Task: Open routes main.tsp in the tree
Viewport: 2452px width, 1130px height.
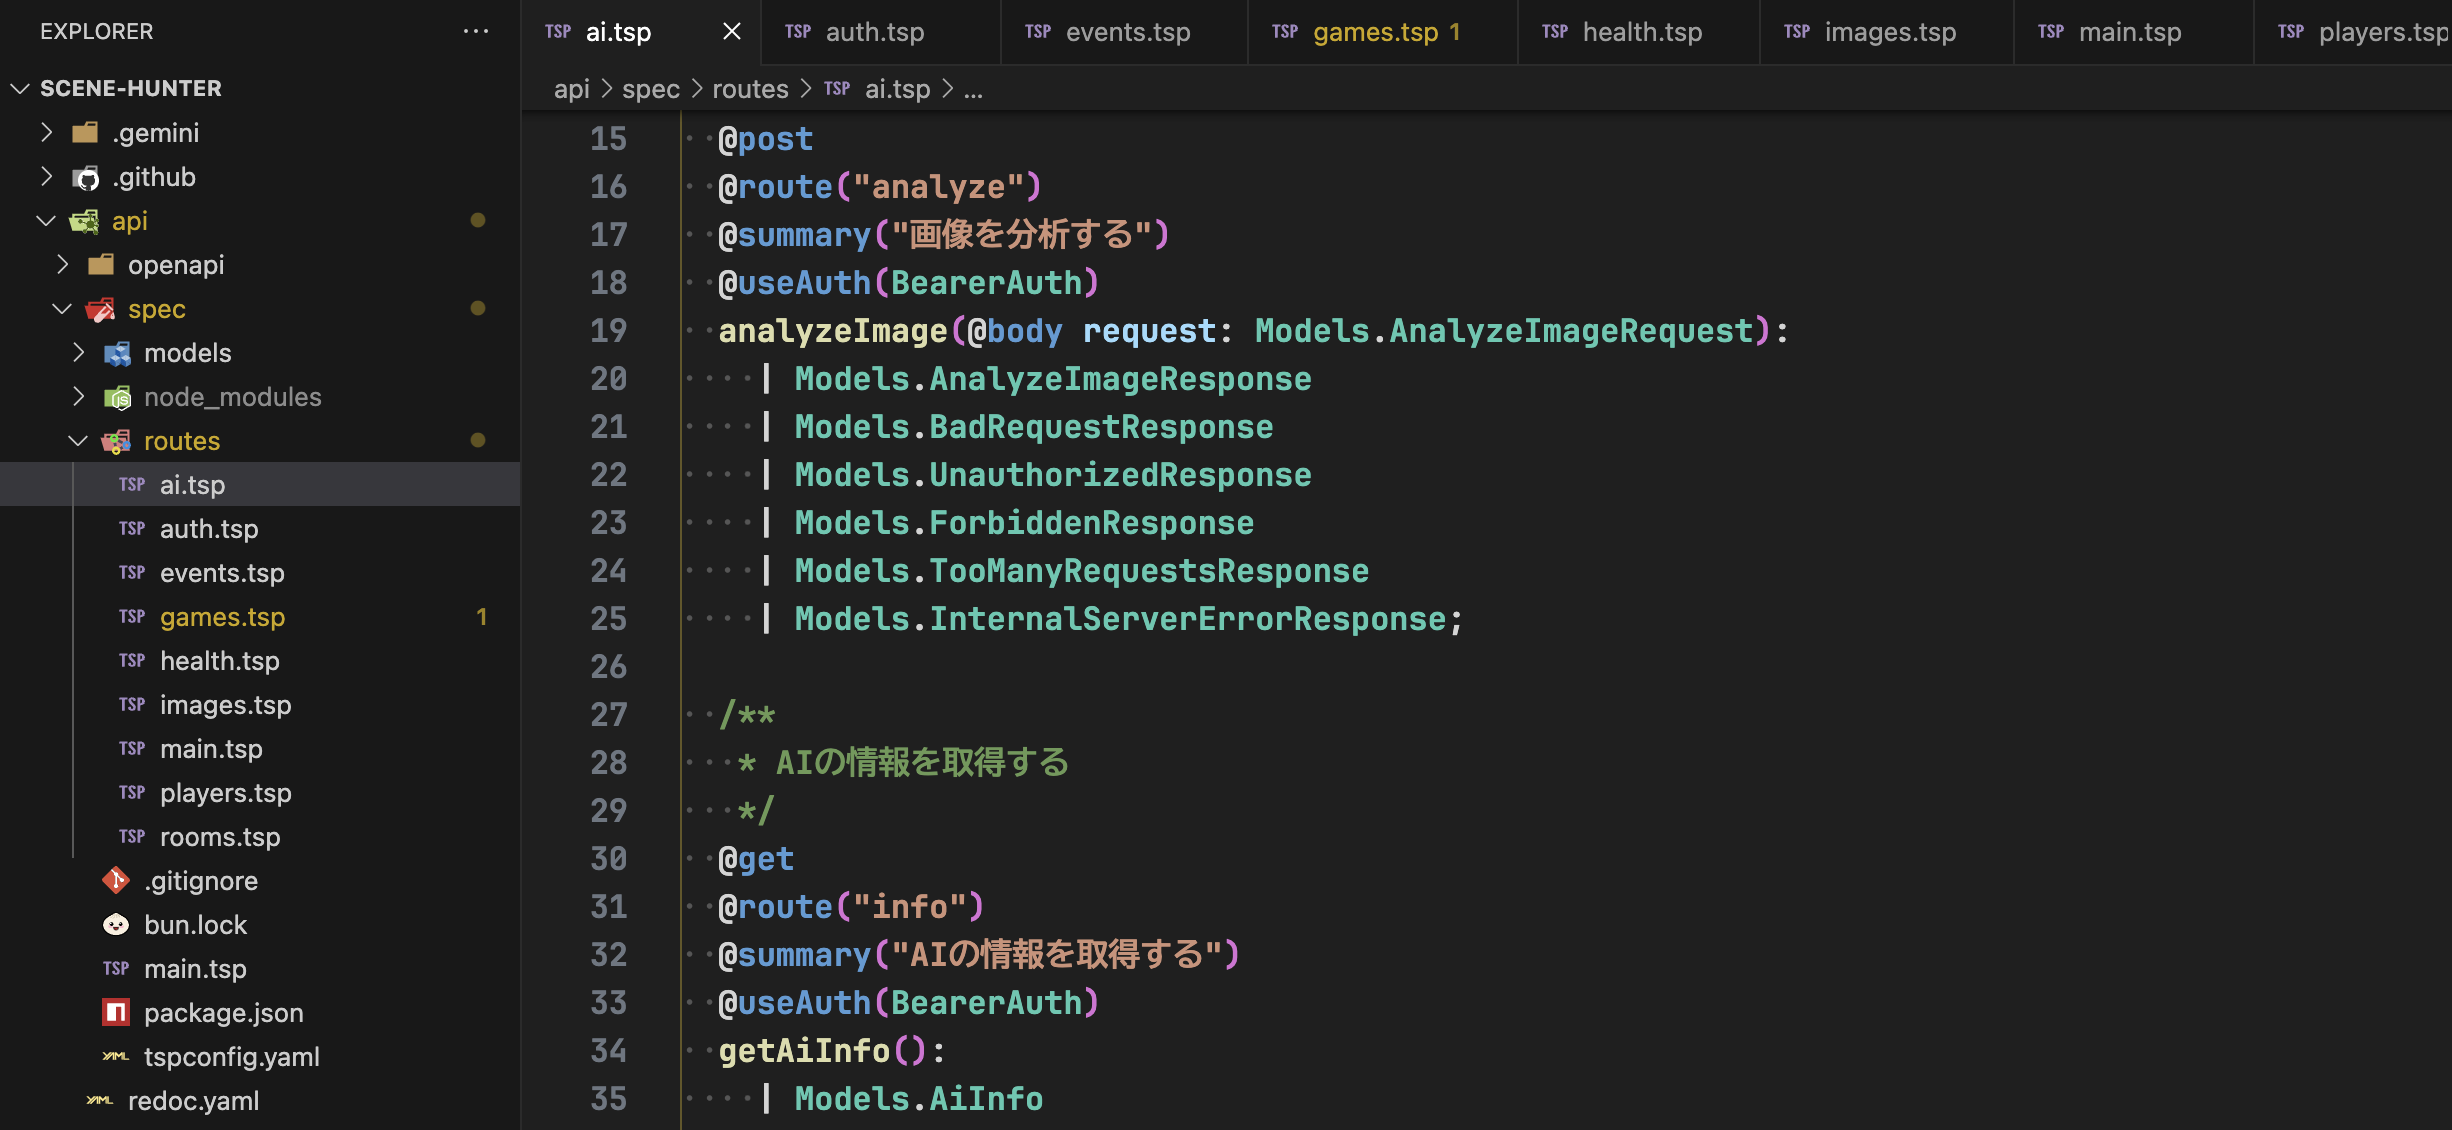Action: (x=260, y=748)
